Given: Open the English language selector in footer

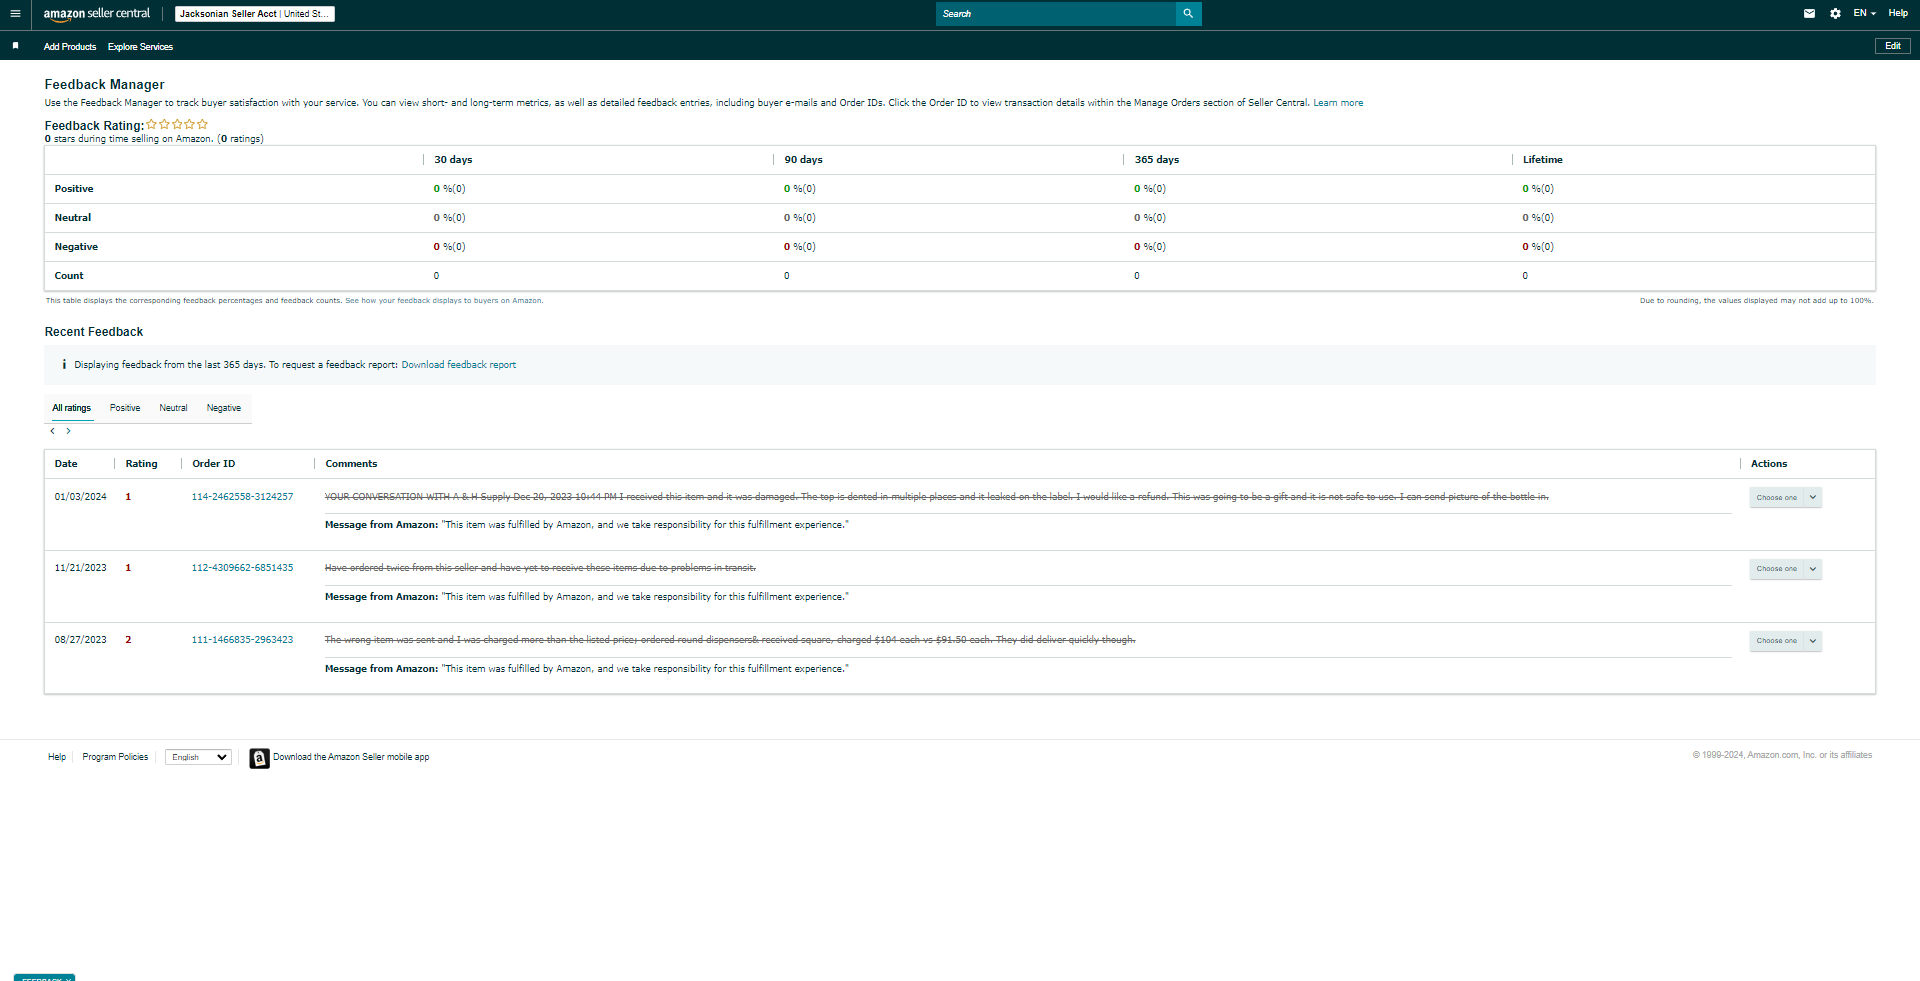Looking at the screenshot, I should point(198,758).
